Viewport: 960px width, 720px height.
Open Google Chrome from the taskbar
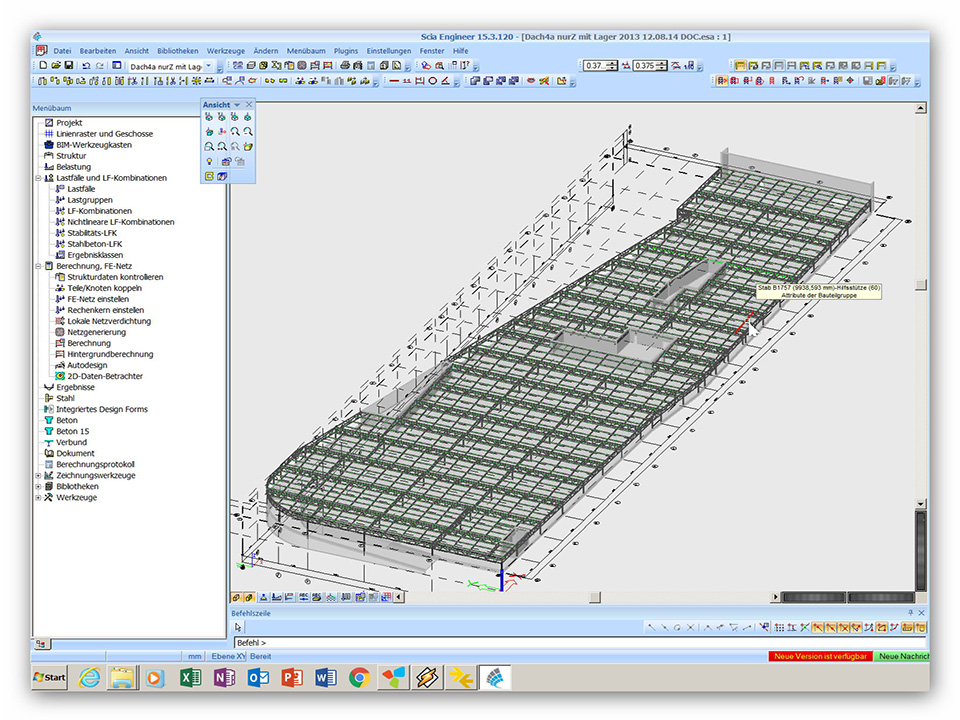[x=359, y=677]
